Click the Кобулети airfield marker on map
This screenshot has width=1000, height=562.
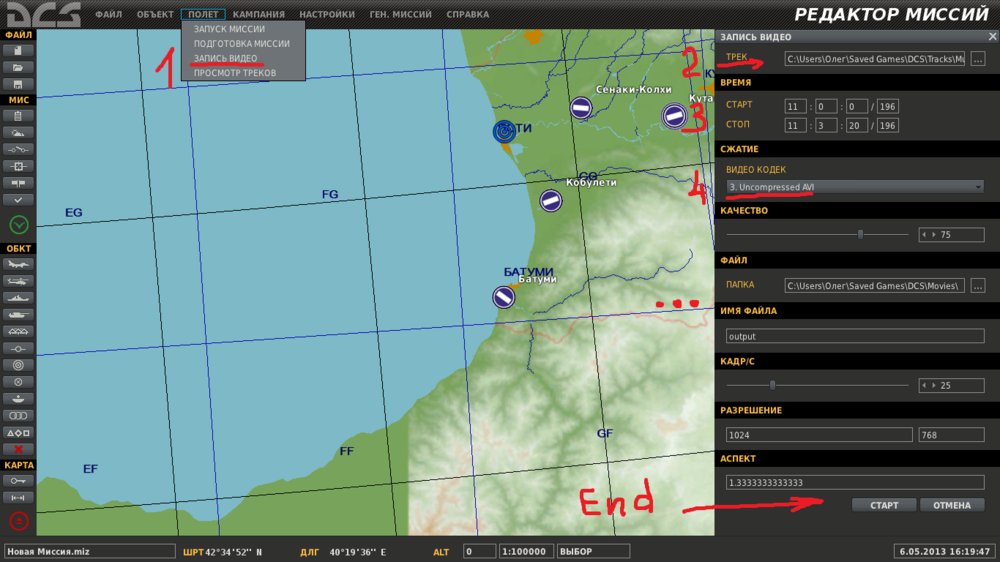(x=551, y=200)
